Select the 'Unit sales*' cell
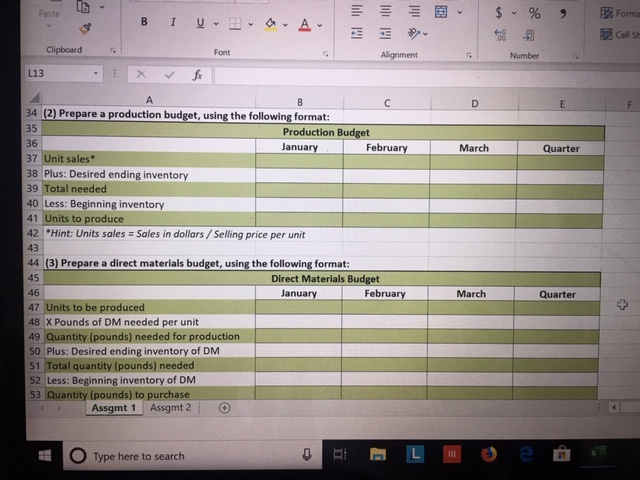This screenshot has width=640, height=480. tap(149, 159)
